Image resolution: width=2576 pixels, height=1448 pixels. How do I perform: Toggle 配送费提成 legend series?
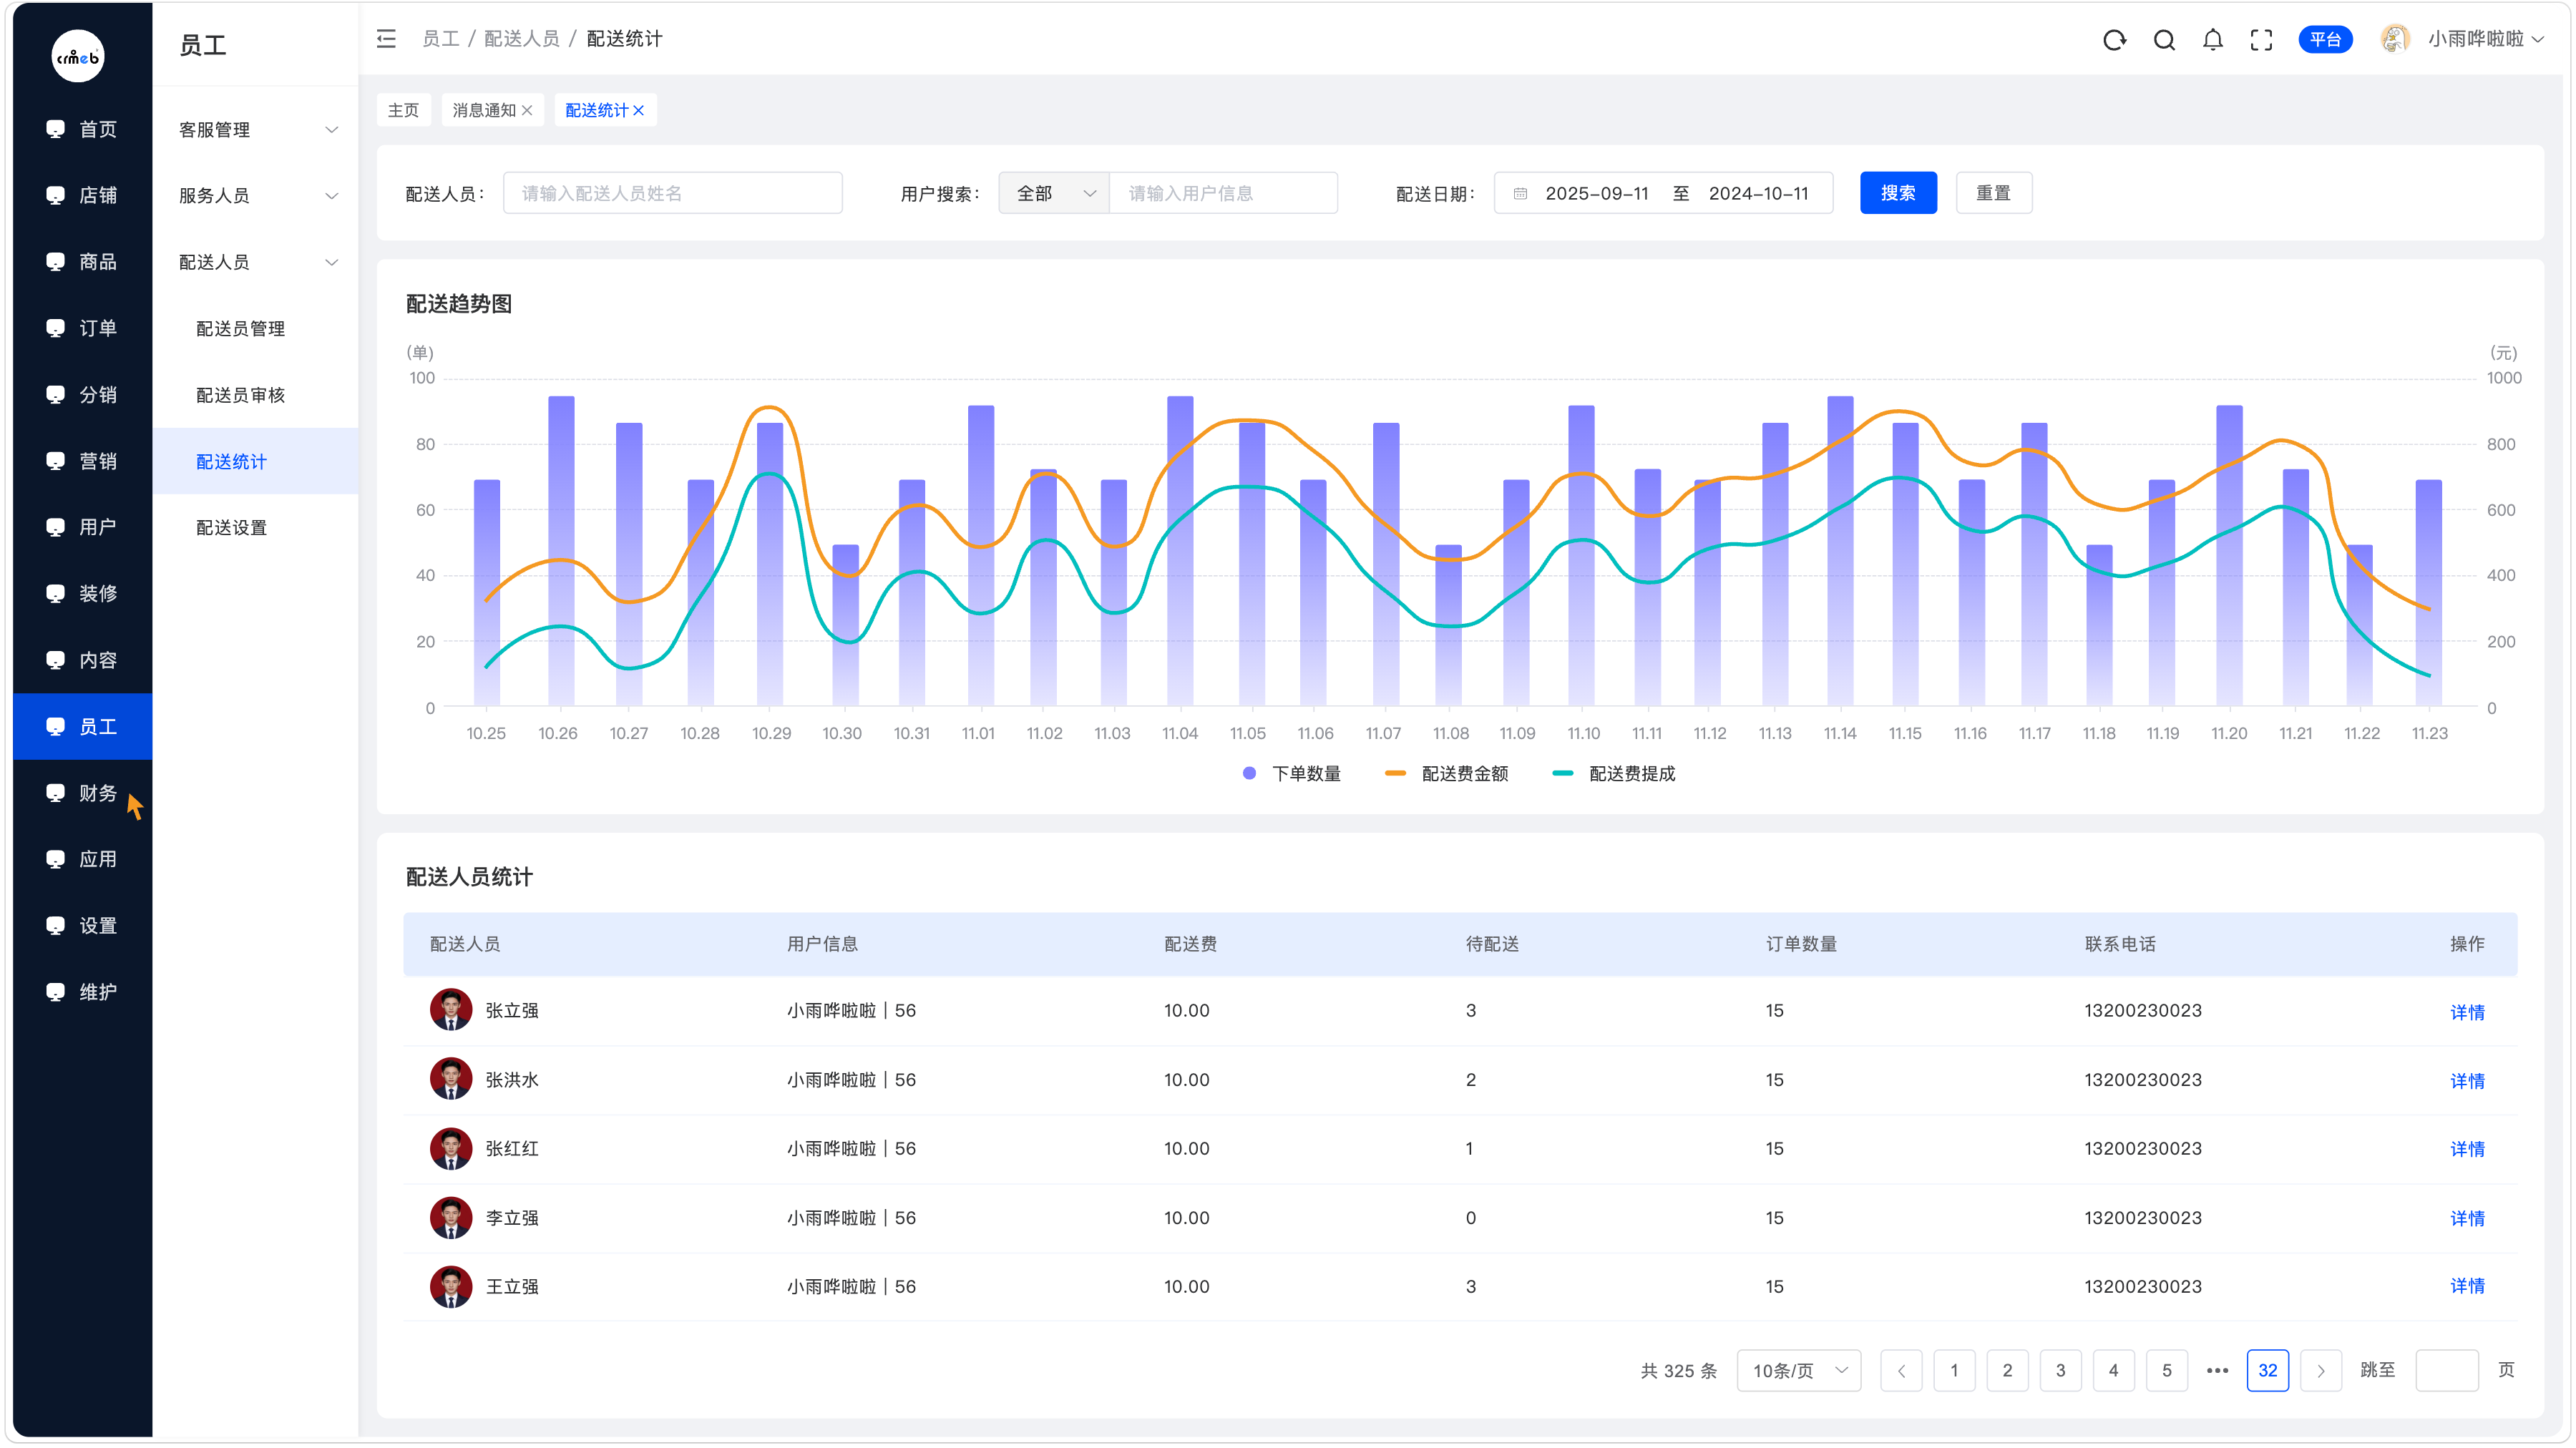pyautogui.click(x=1614, y=774)
